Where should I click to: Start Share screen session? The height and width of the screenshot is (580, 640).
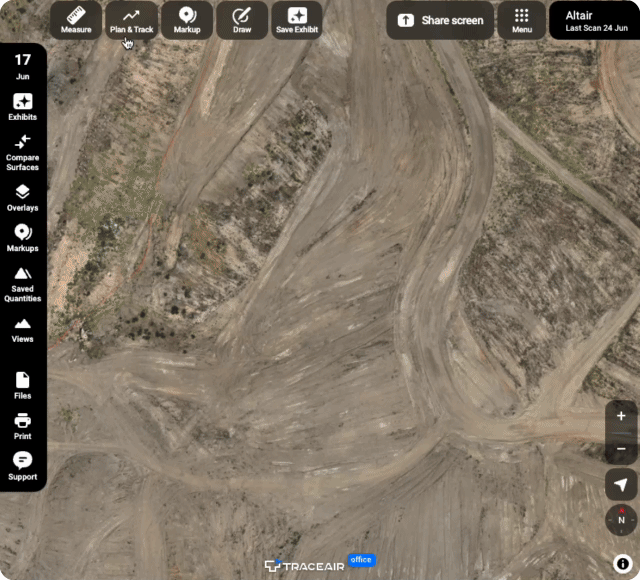pos(440,20)
